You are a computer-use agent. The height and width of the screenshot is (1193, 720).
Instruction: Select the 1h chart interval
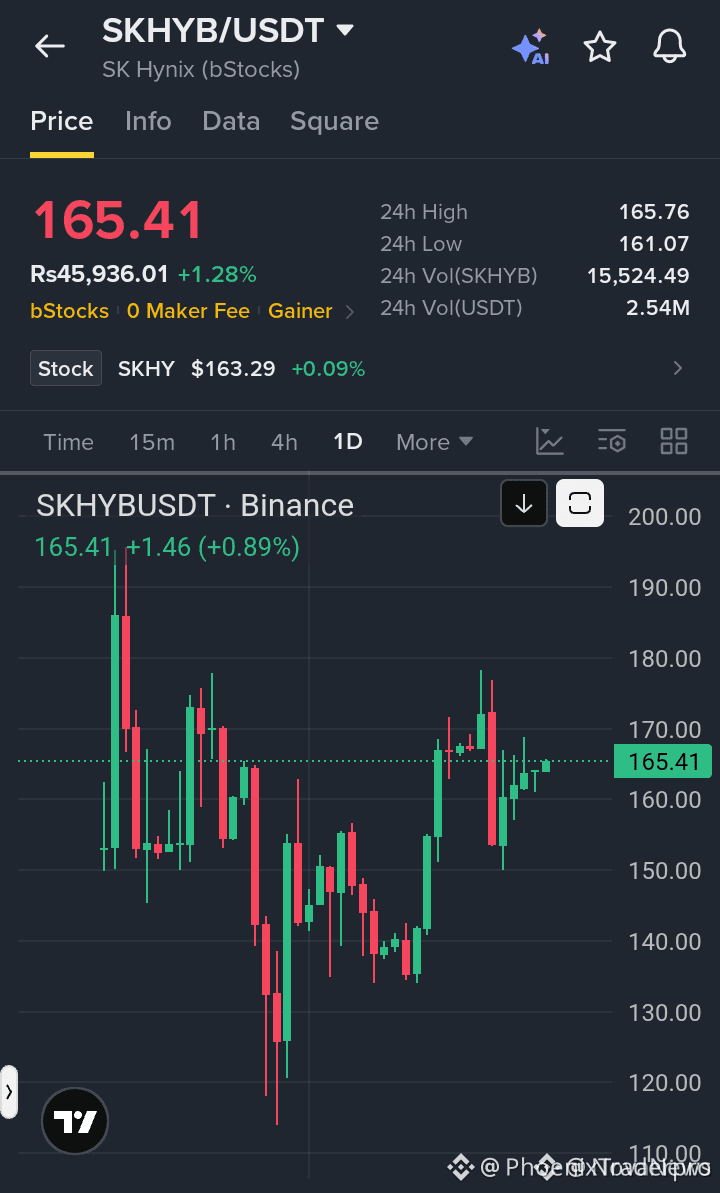coord(223,442)
